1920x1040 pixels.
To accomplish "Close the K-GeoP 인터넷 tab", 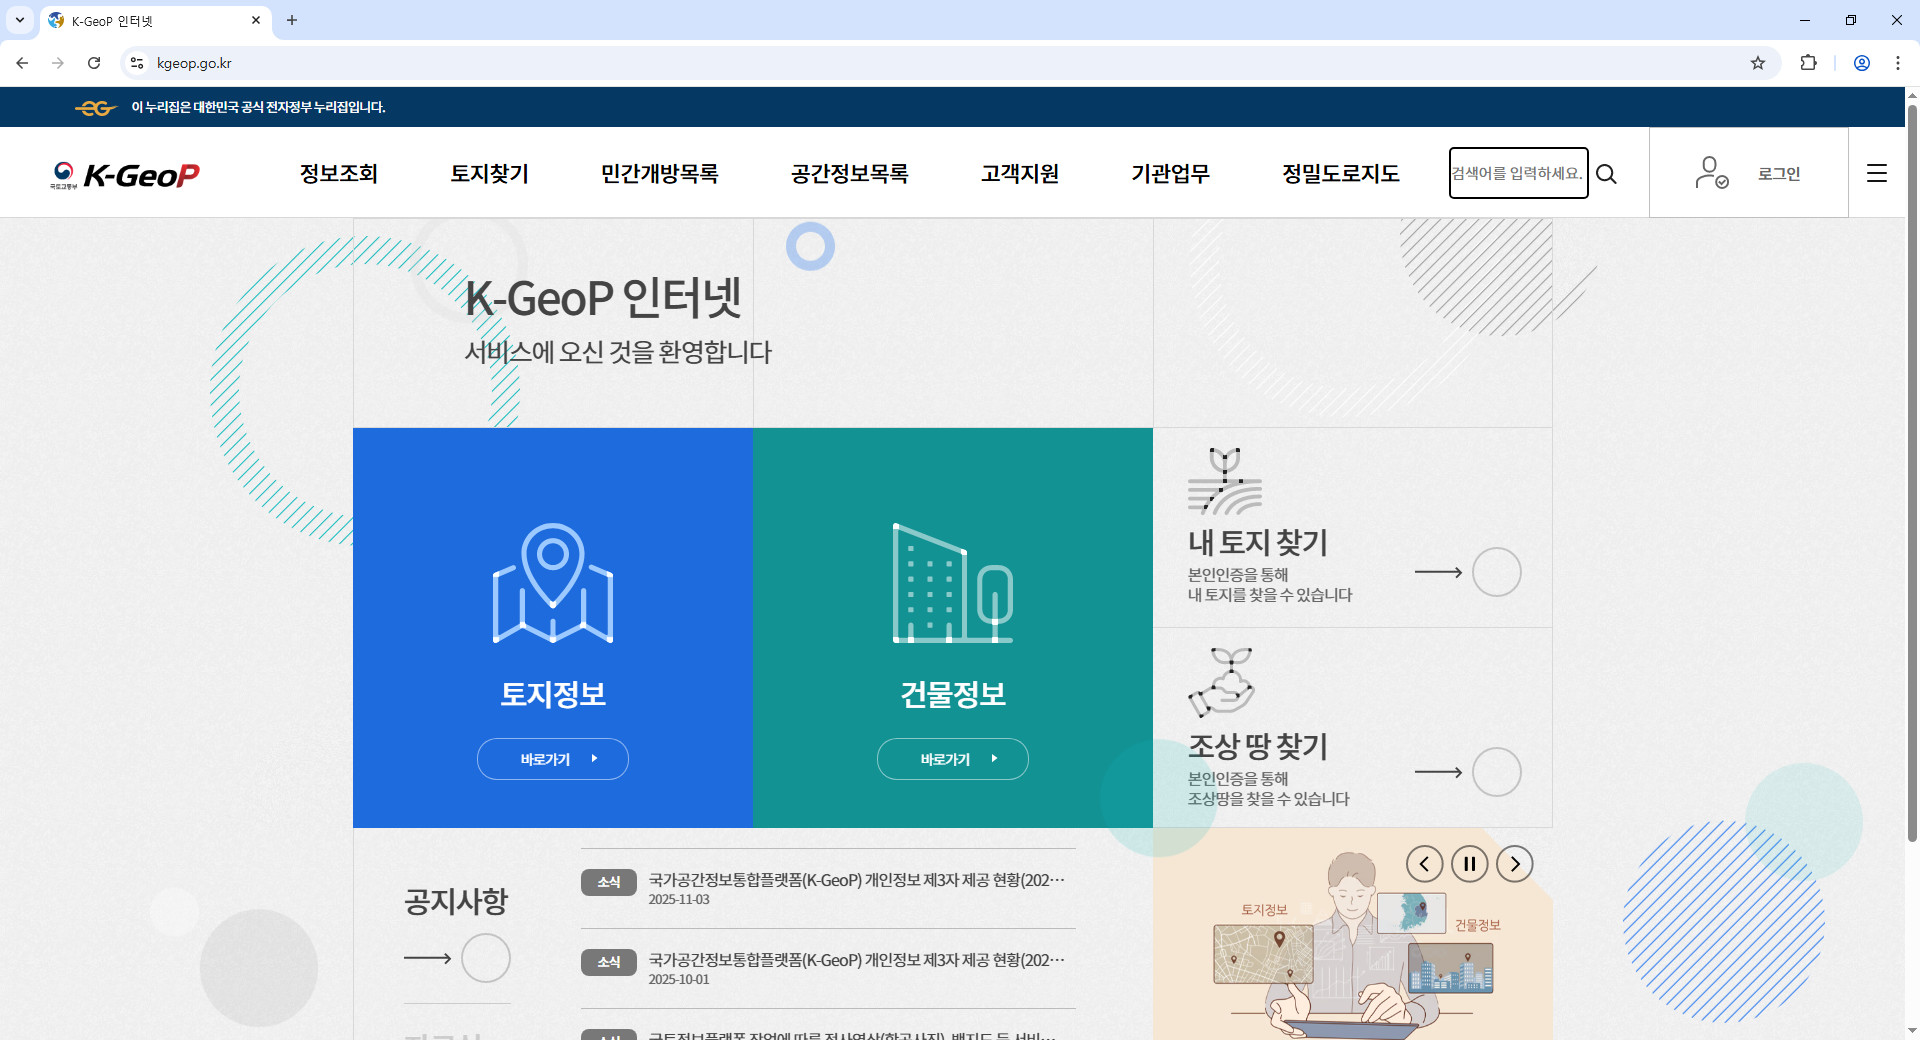I will click(x=256, y=20).
